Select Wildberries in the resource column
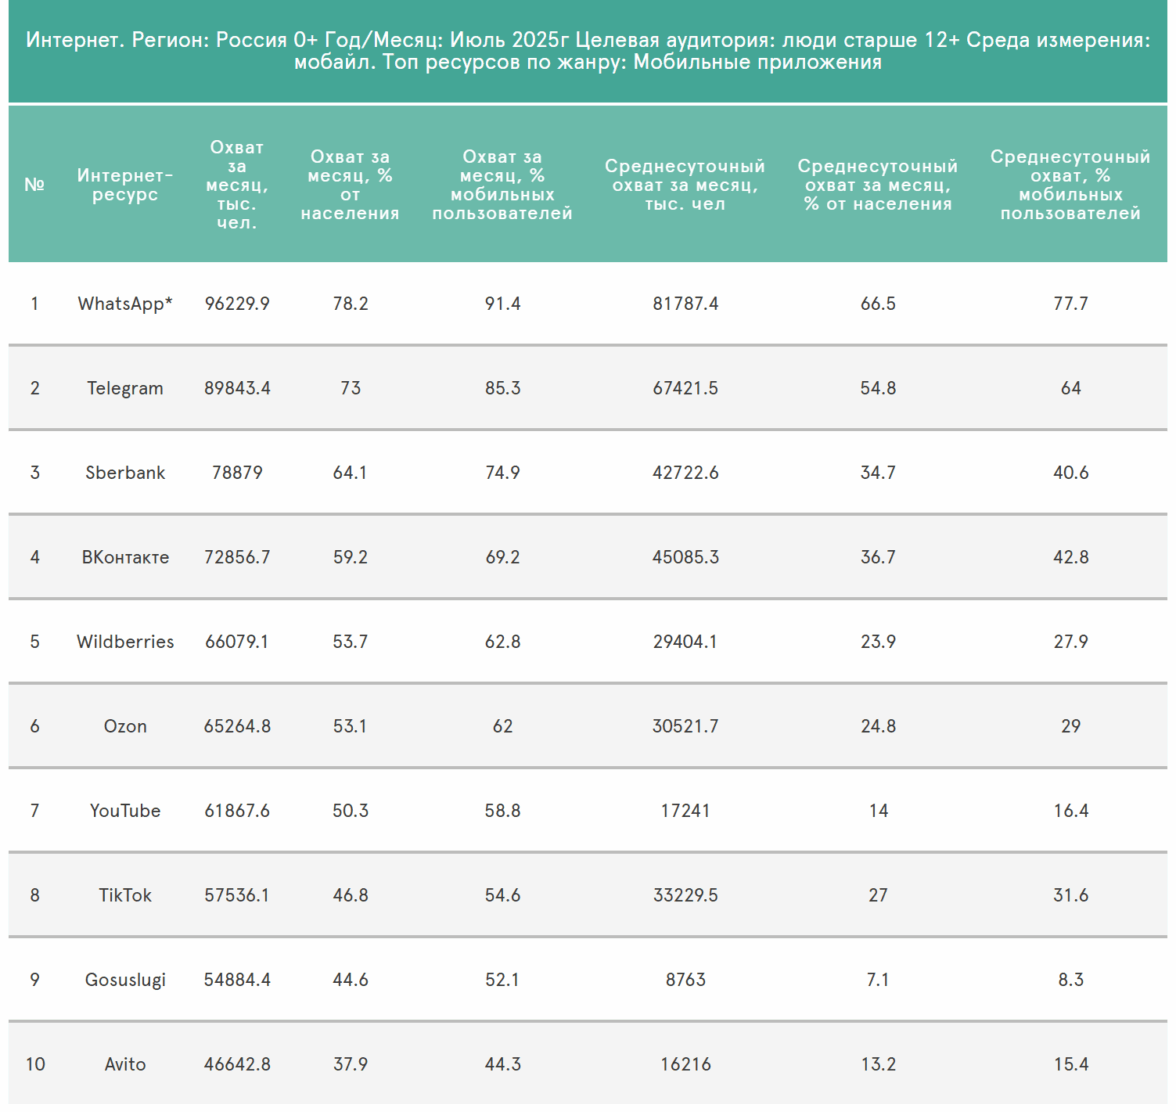This screenshot has width=1176, height=1112. [x=125, y=642]
